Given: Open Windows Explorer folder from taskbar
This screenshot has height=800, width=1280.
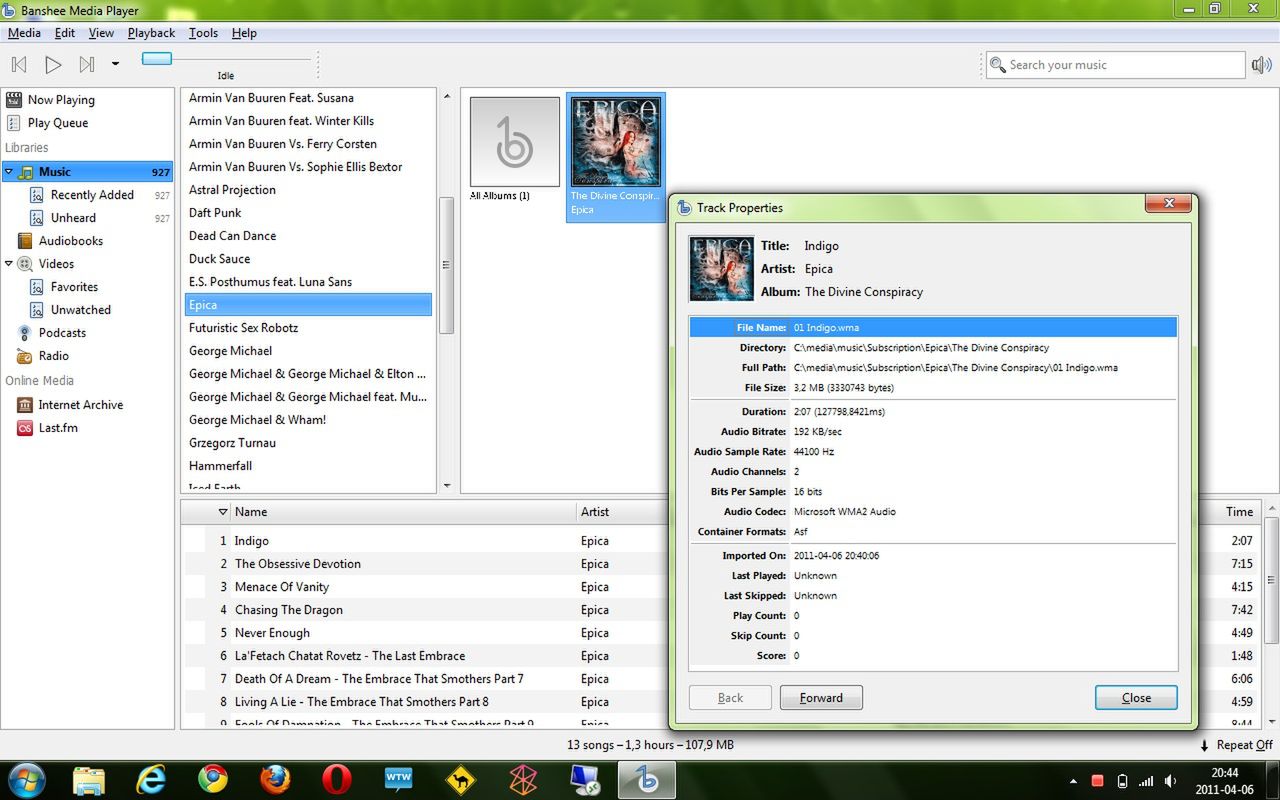Looking at the screenshot, I should [89, 780].
